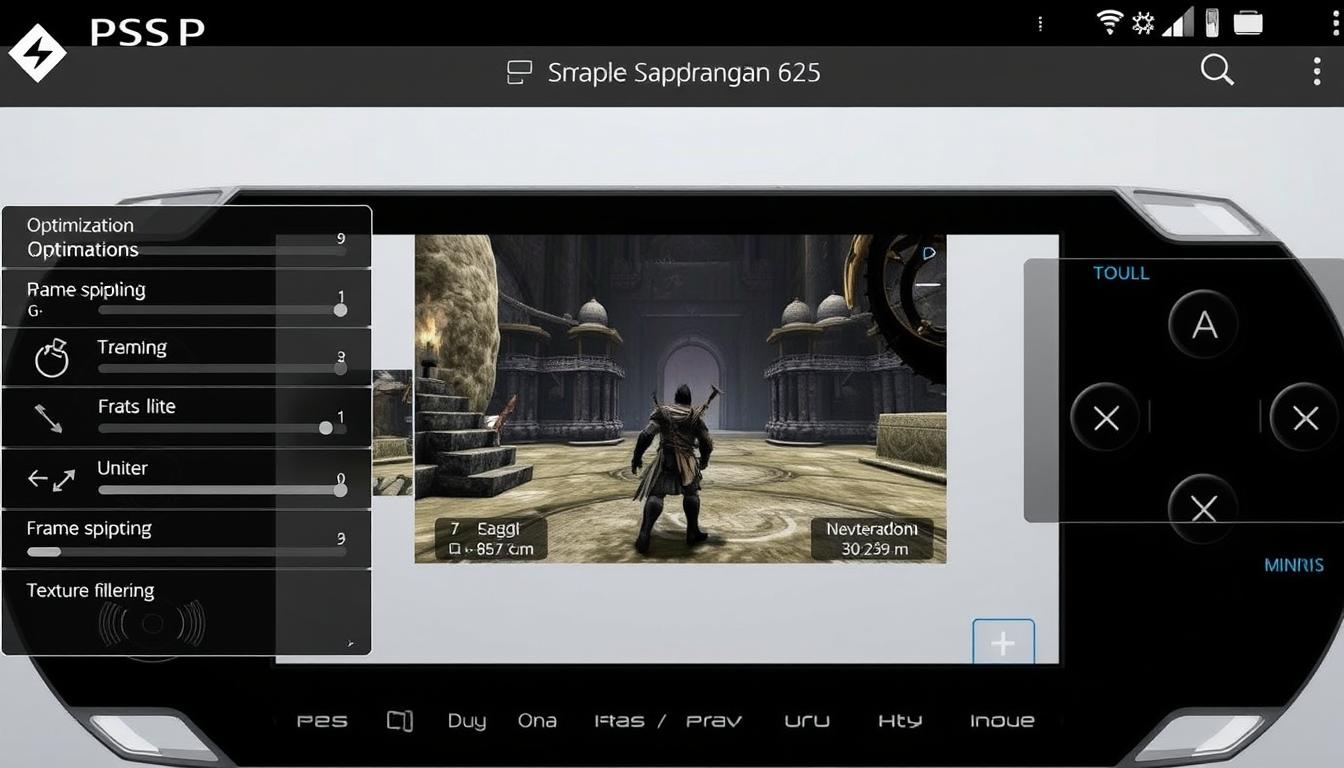Click the circular wave icon under Texture fillering
The height and width of the screenshot is (768, 1344).
(x=152, y=624)
